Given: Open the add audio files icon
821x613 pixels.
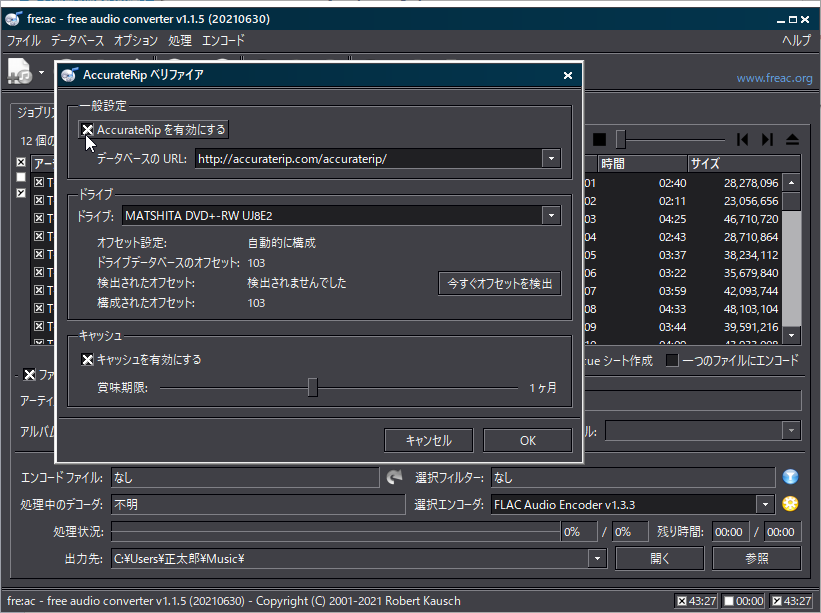Looking at the screenshot, I should click(18, 72).
